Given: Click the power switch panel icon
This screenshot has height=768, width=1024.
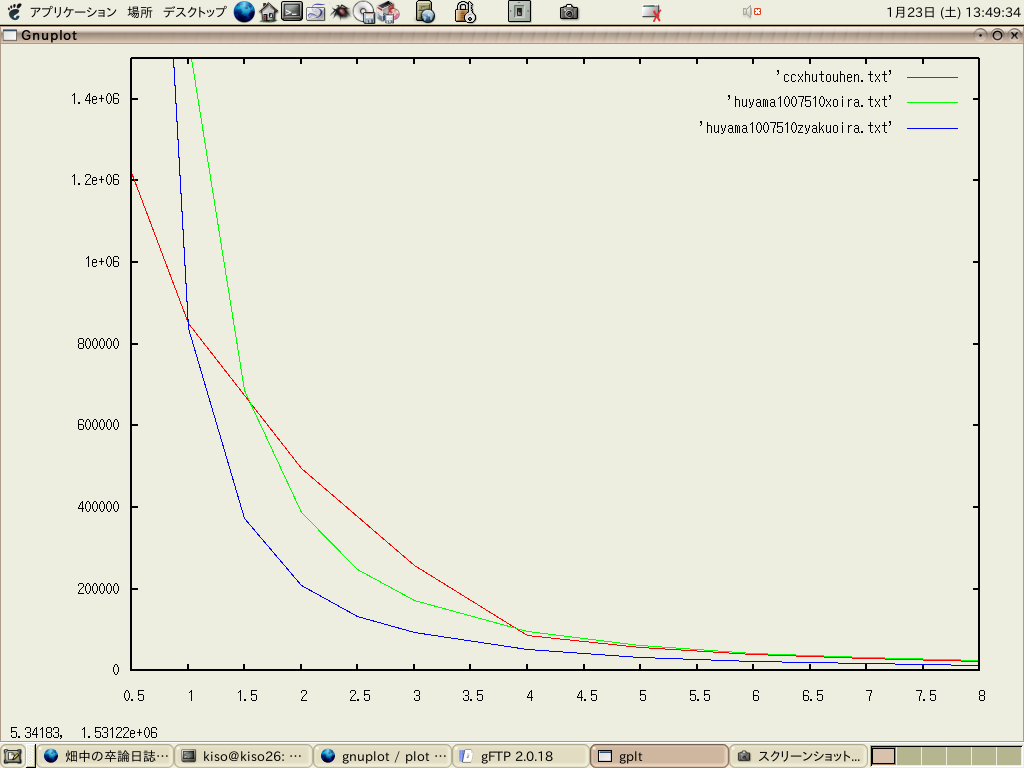Looking at the screenshot, I should pos(519,12).
